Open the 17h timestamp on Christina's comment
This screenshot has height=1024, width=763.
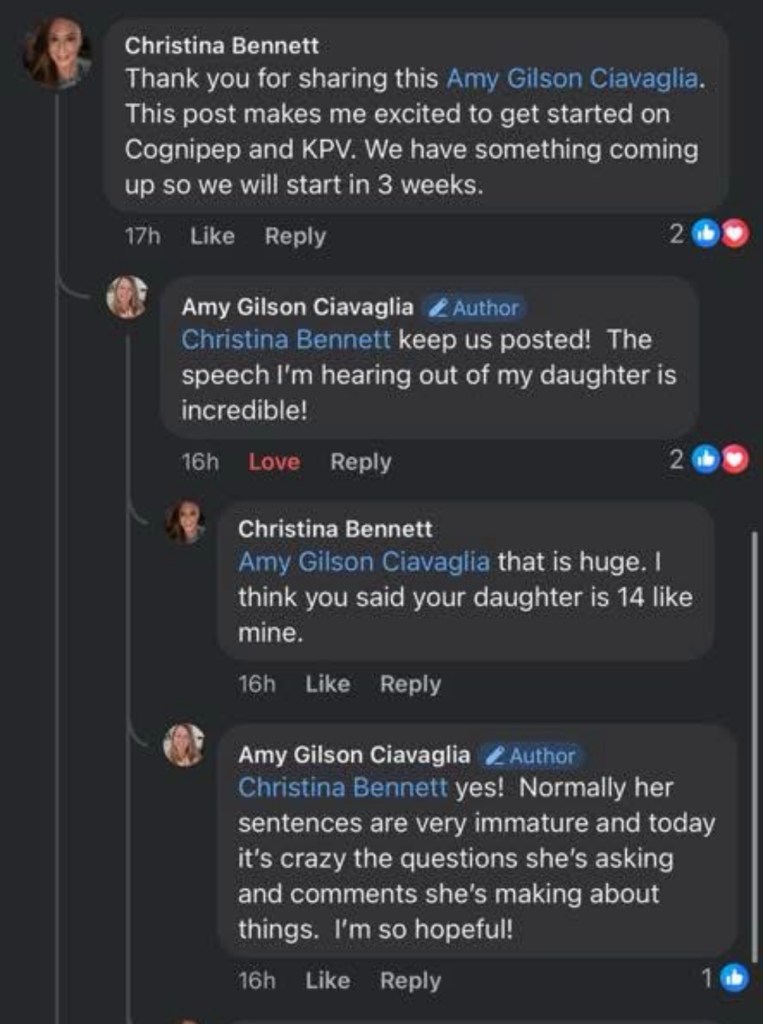[142, 236]
